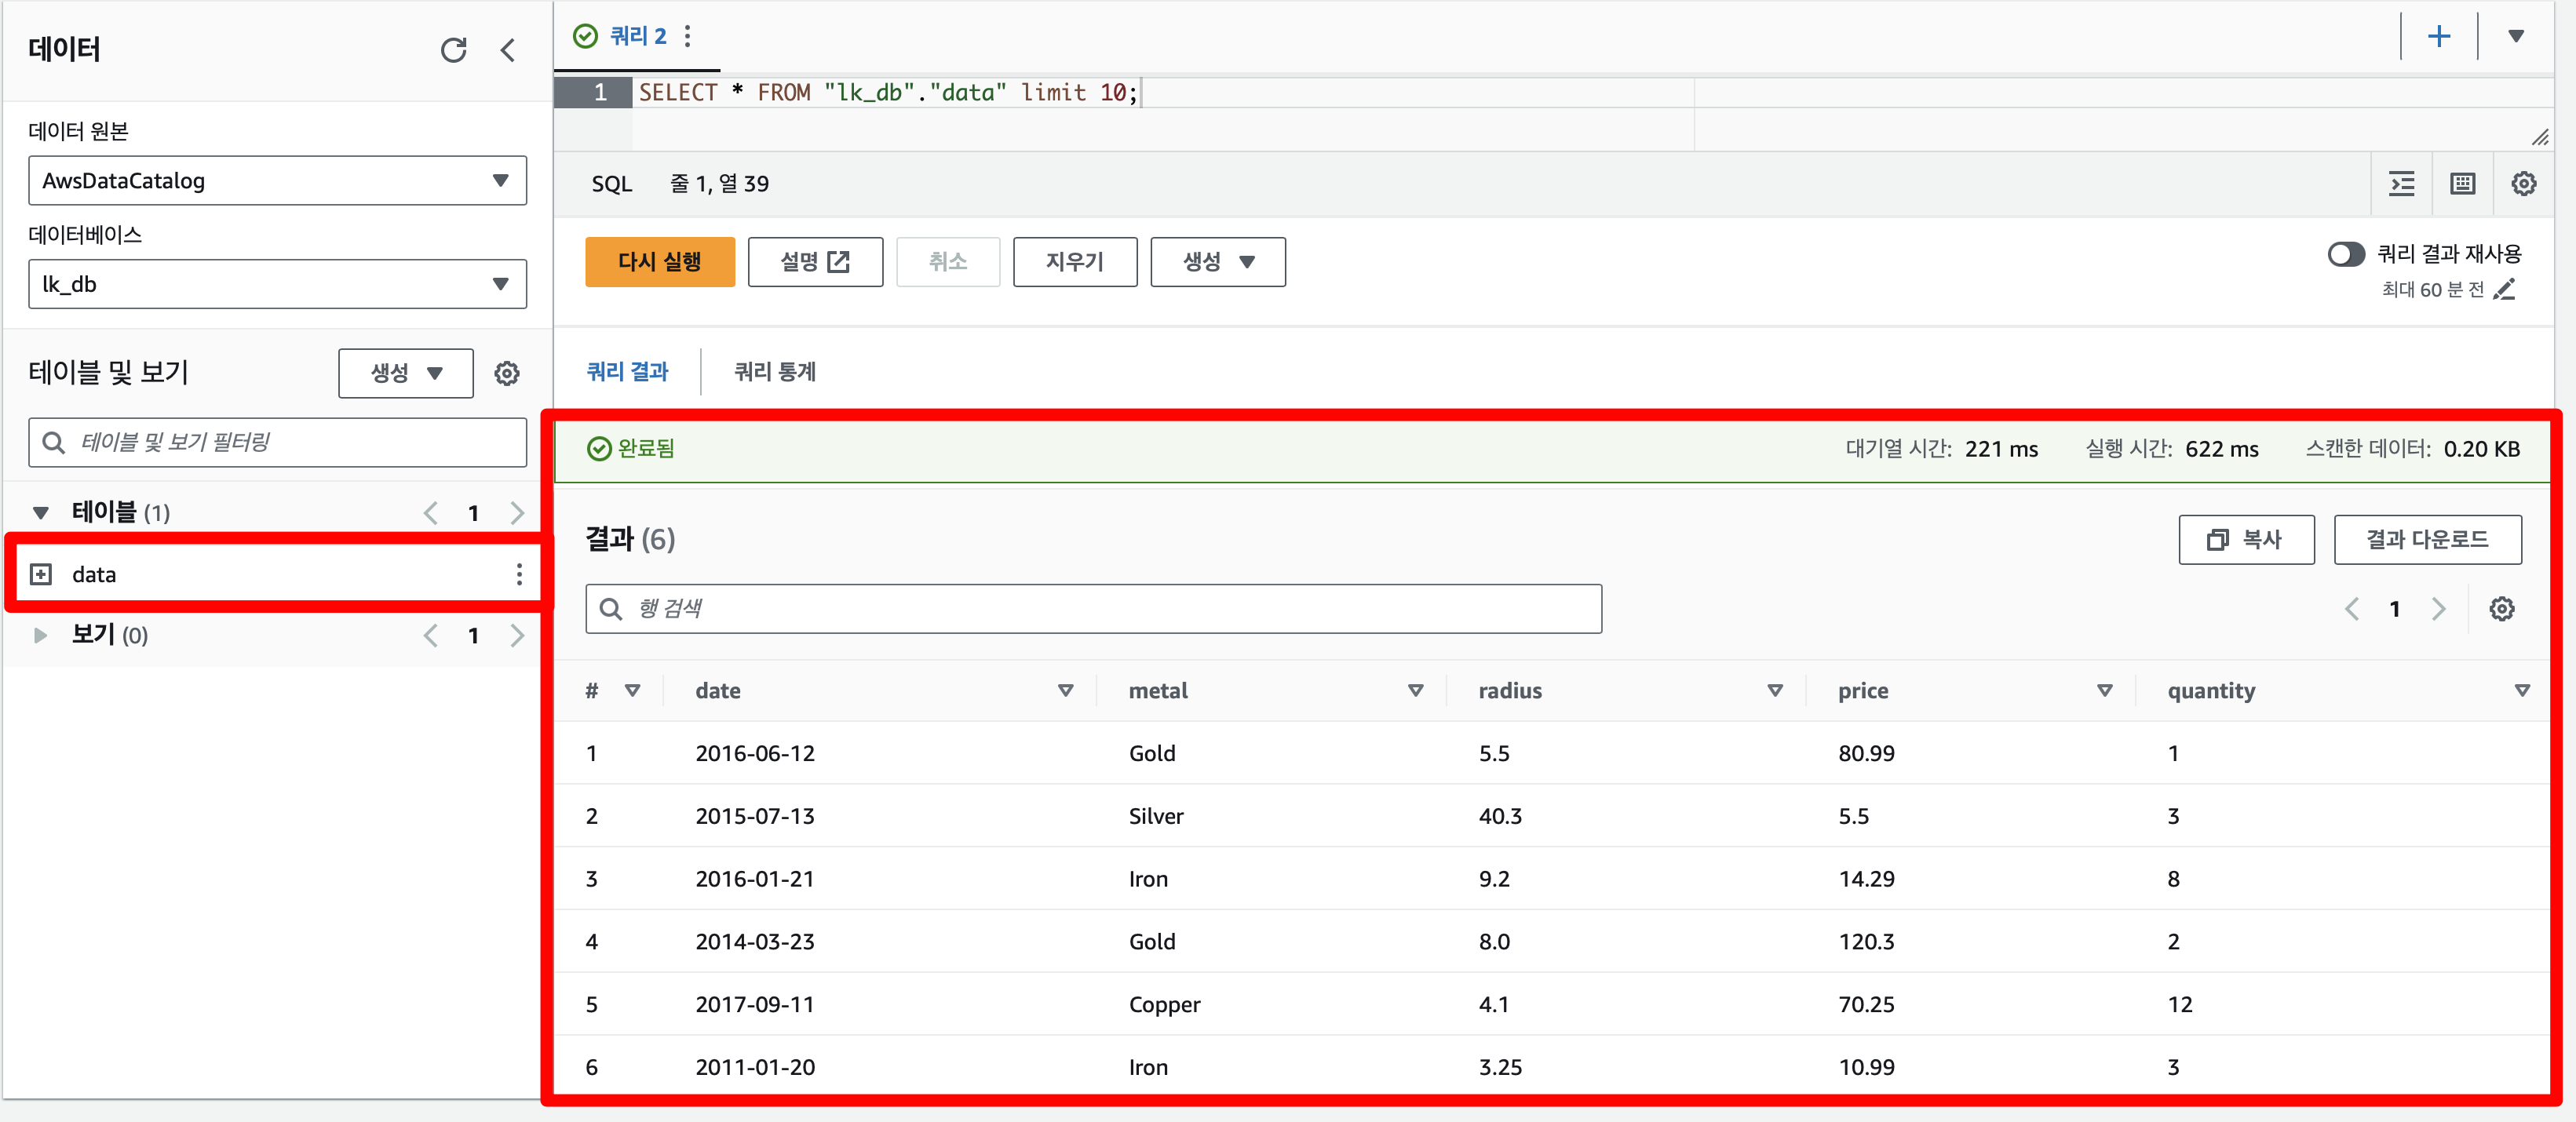This screenshot has width=2576, height=1122.
Task: Click the run again button
Action: [659, 262]
